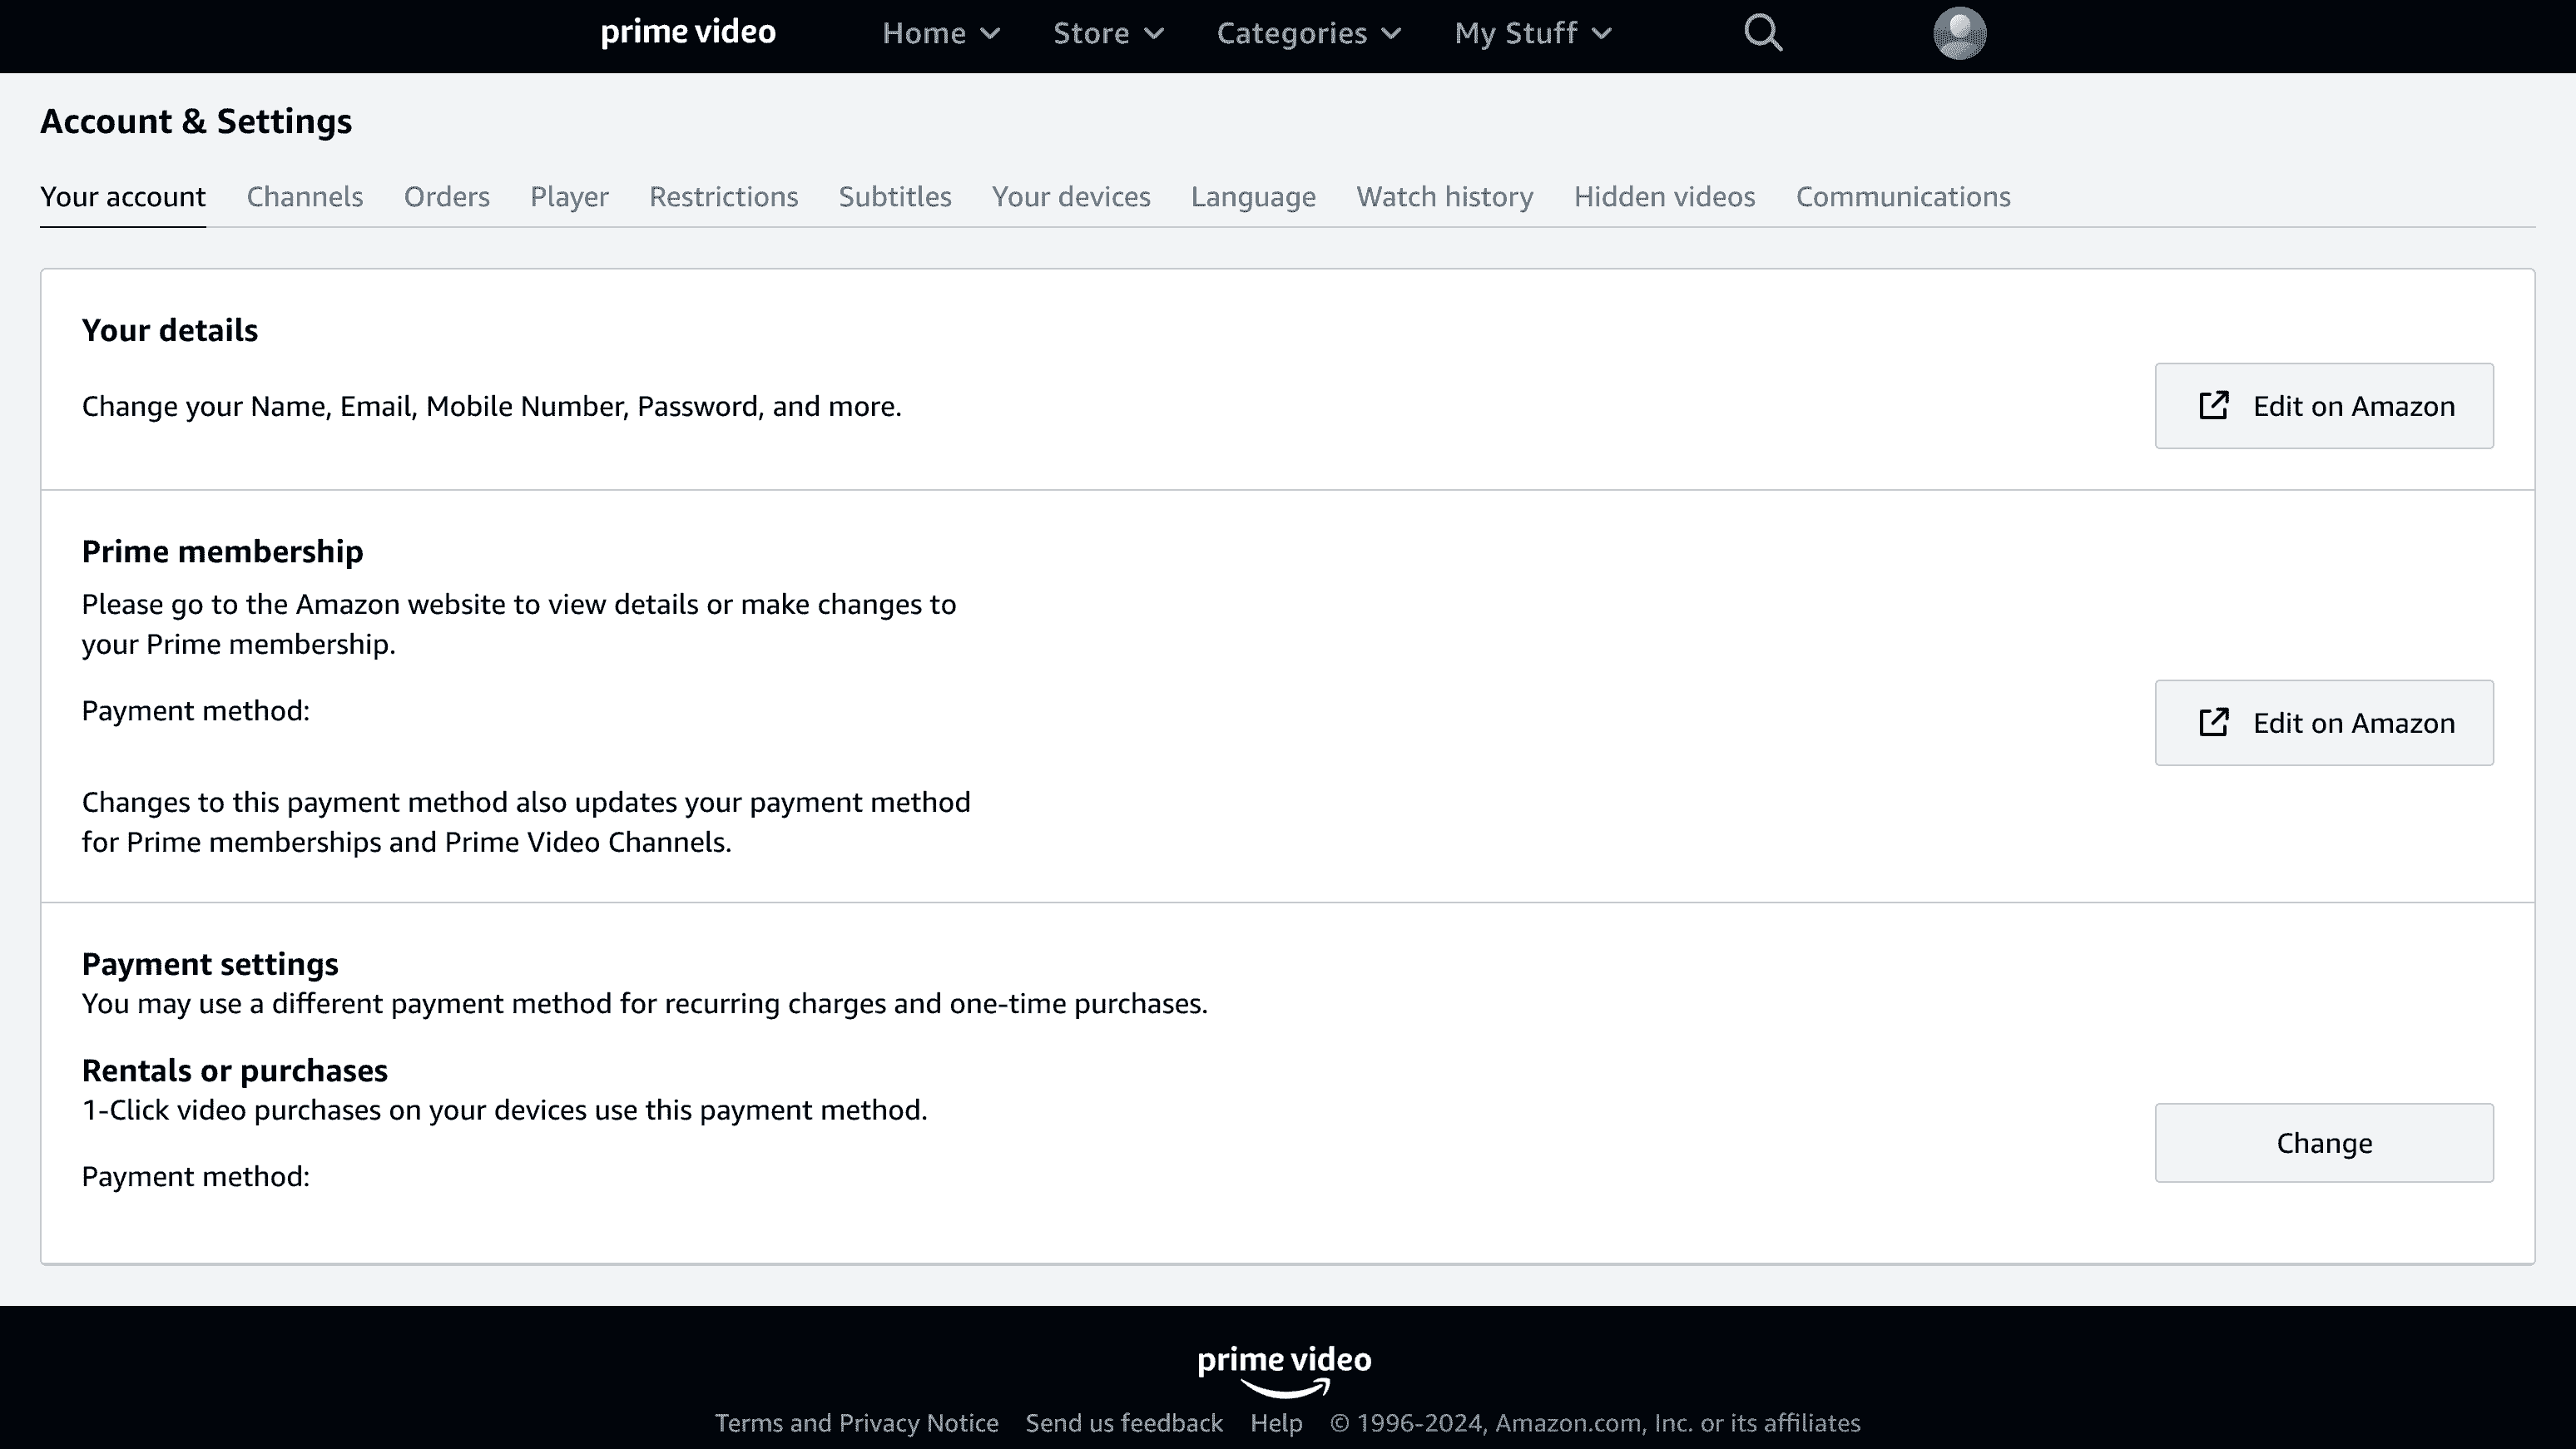Click the Hidden Videos tab
Screen dimensions: 2576x1449
point(1665,196)
